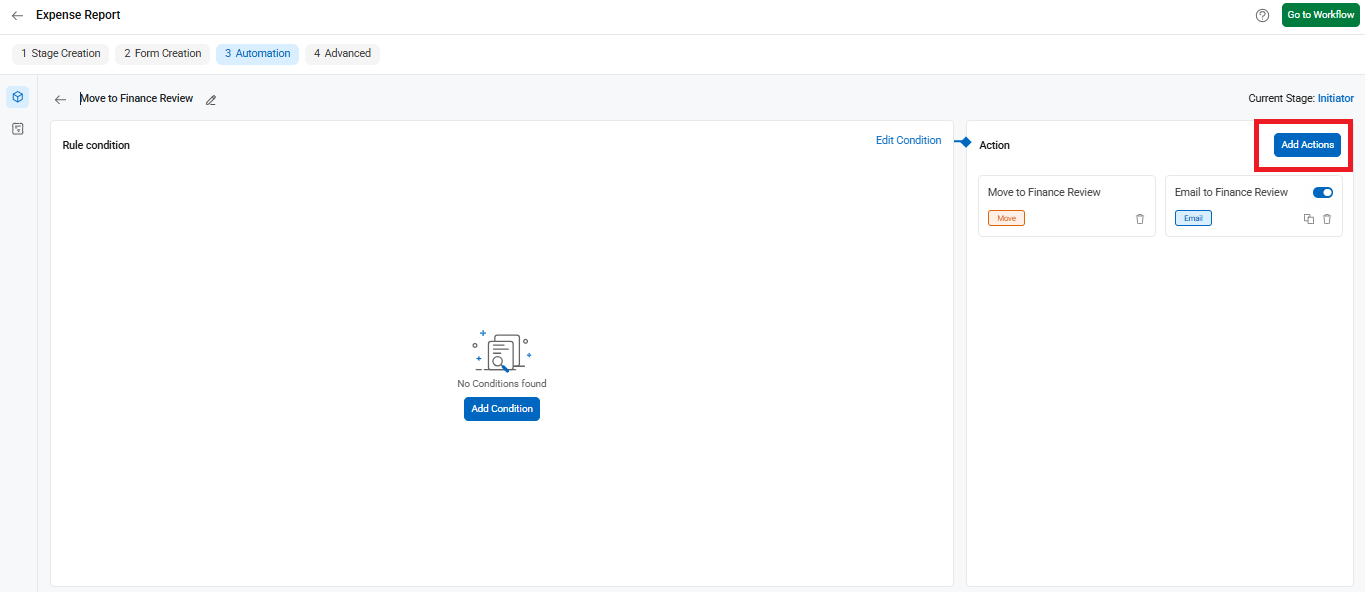Image resolution: width=1365 pixels, height=592 pixels.
Task: Select the cube automation icon in sidebar
Action: (x=17, y=97)
